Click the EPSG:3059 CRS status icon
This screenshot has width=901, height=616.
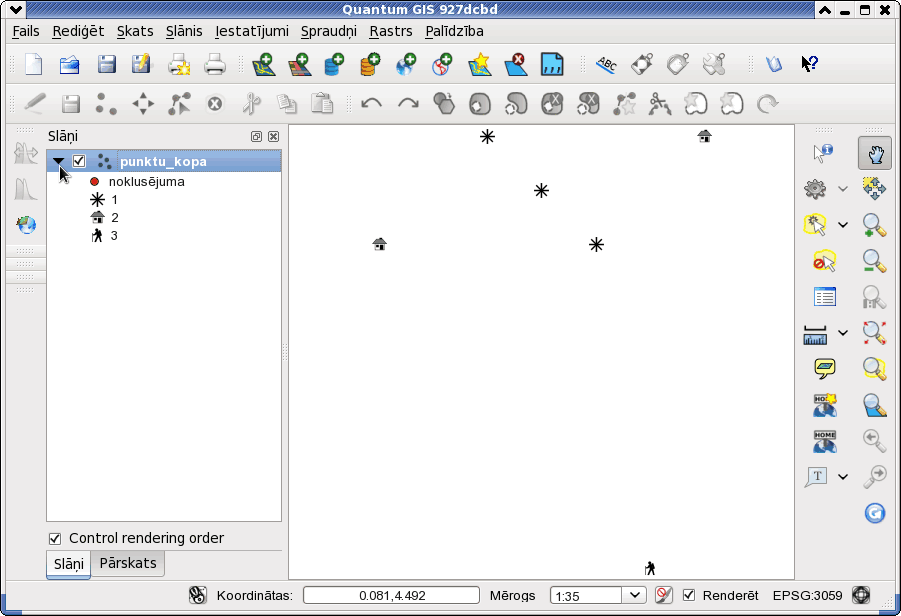(861, 595)
